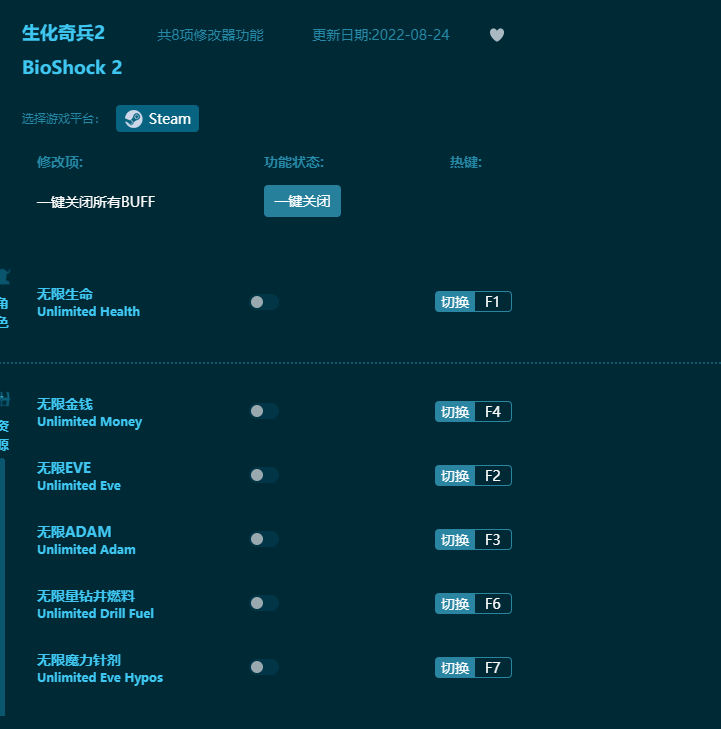
Task: Click the 生化奇兵2 game title
Action: (x=63, y=33)
